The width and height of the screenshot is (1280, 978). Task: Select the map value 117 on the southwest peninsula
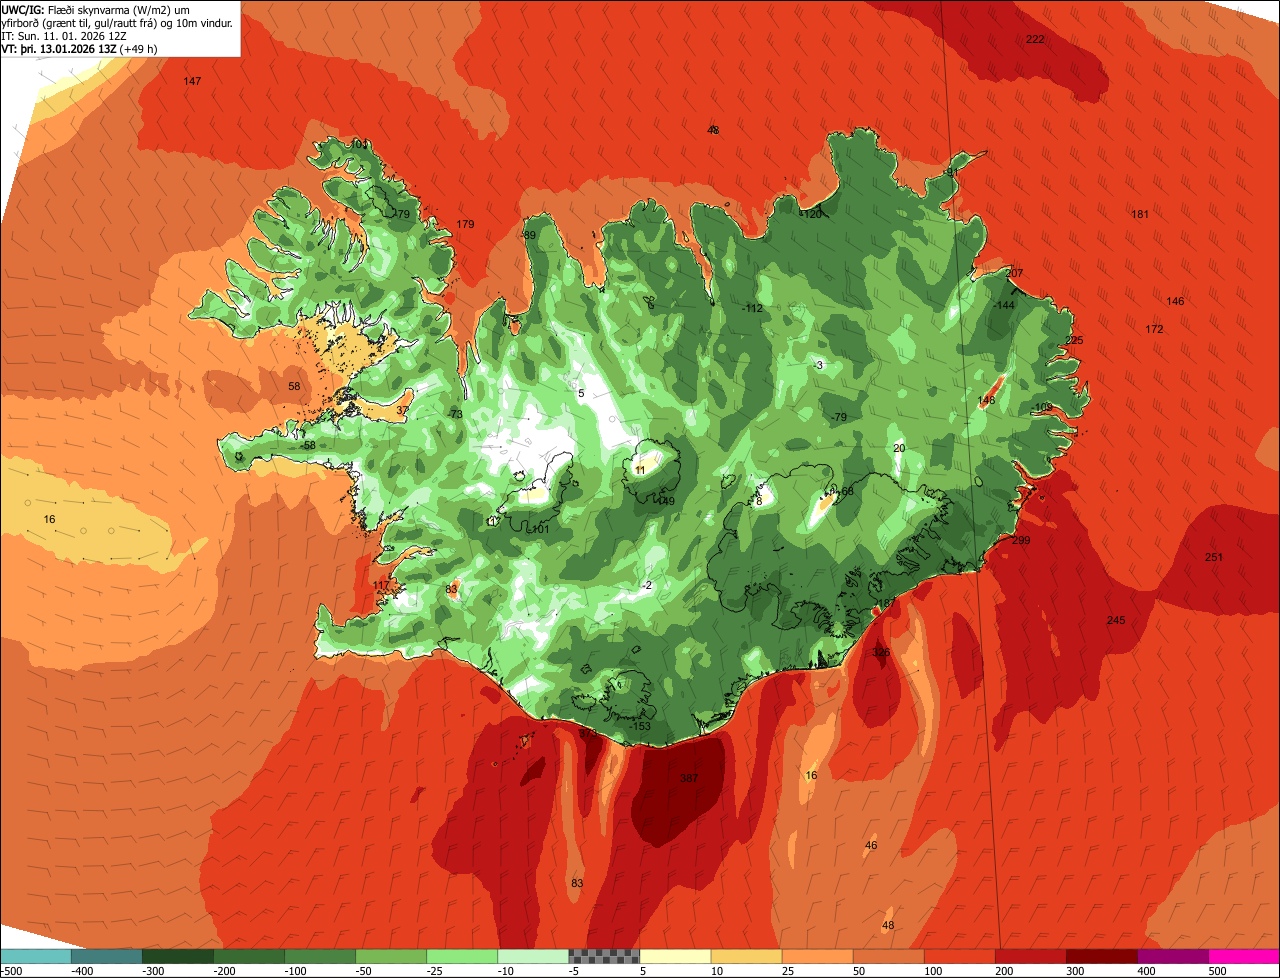pyautogui.click(x=381, y=585)
